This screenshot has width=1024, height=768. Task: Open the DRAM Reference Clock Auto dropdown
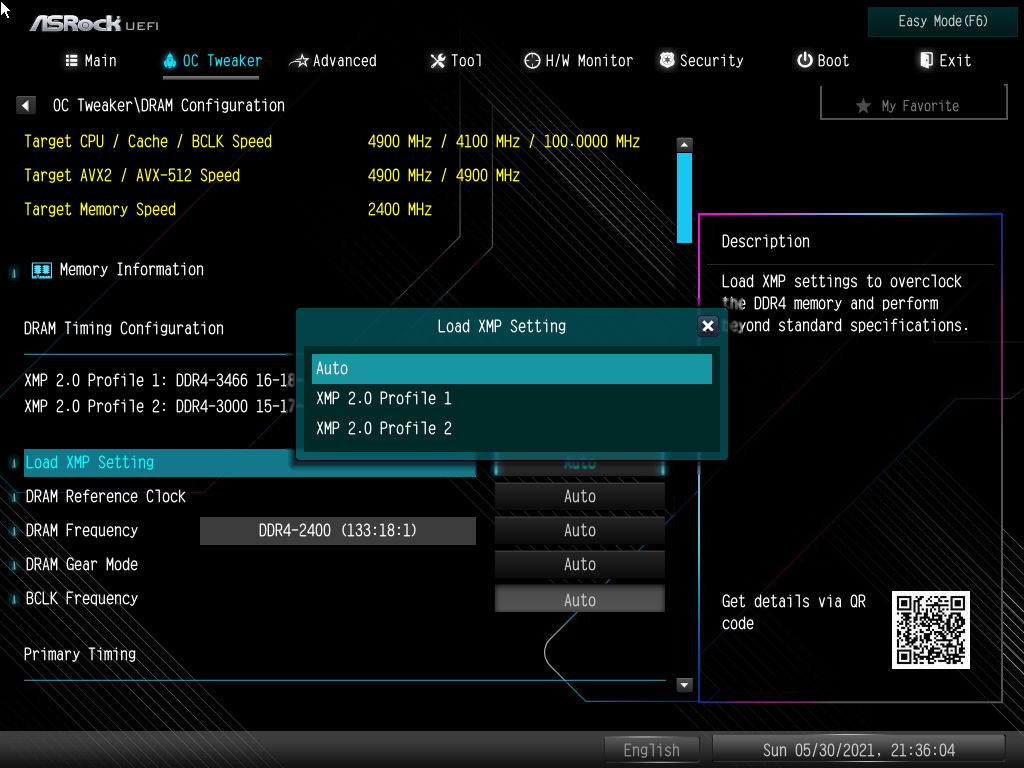pyautogui.click(x=579, y=497)
